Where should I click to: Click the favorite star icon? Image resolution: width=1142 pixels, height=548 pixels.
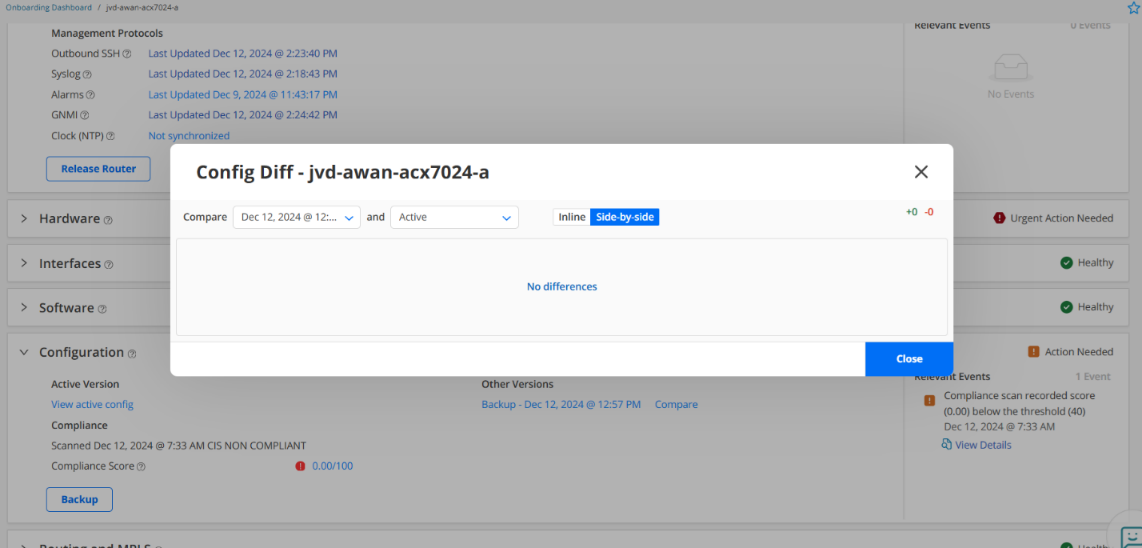1133,7
